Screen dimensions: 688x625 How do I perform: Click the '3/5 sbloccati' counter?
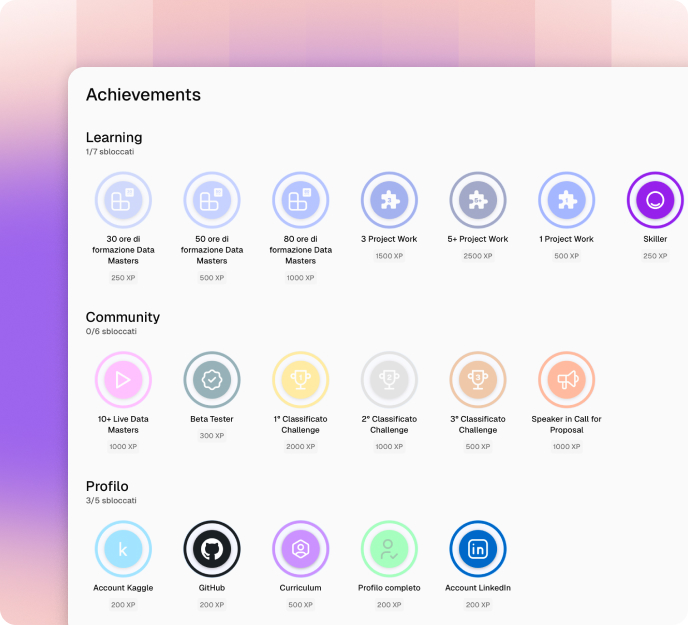111,500
